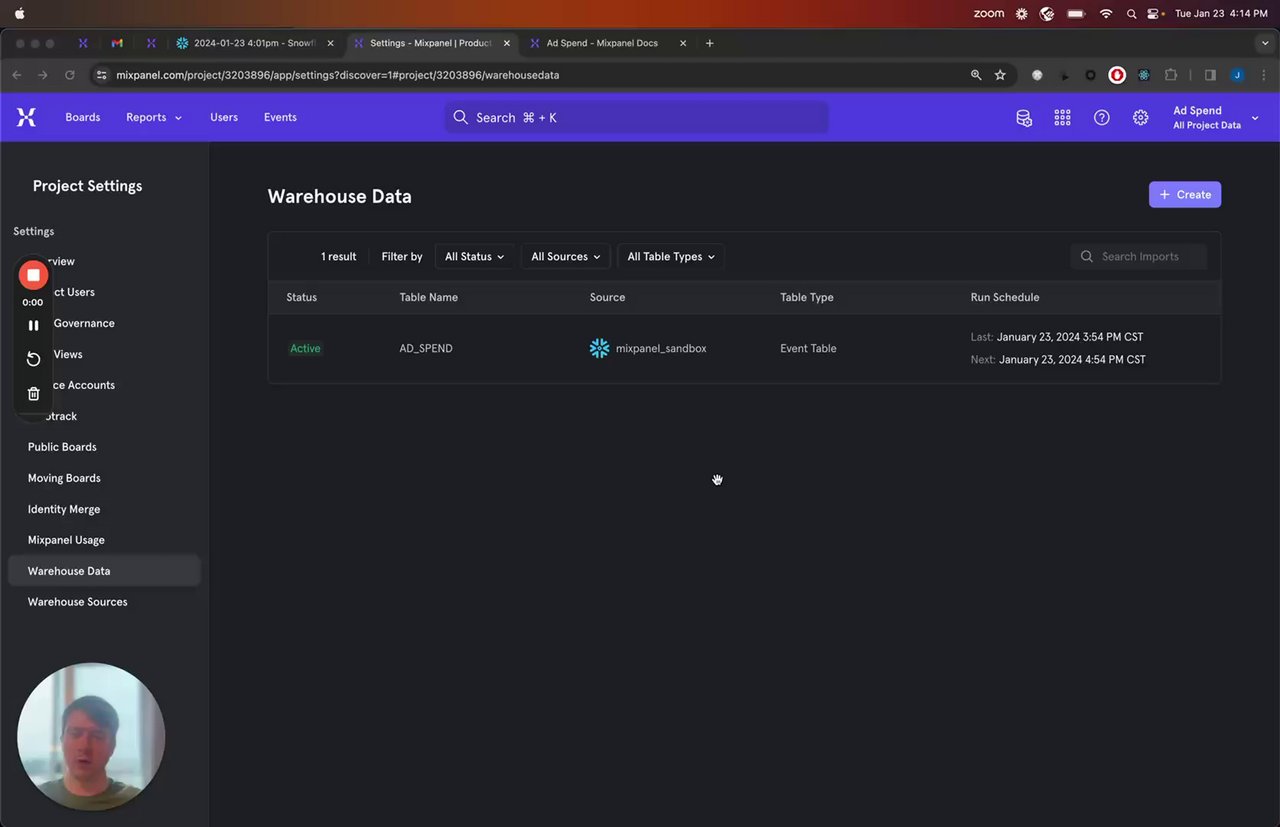Viewport: 1280px width, 827px height.
Task: Open Mixpanel Usage settings
Action: point(66,540)
